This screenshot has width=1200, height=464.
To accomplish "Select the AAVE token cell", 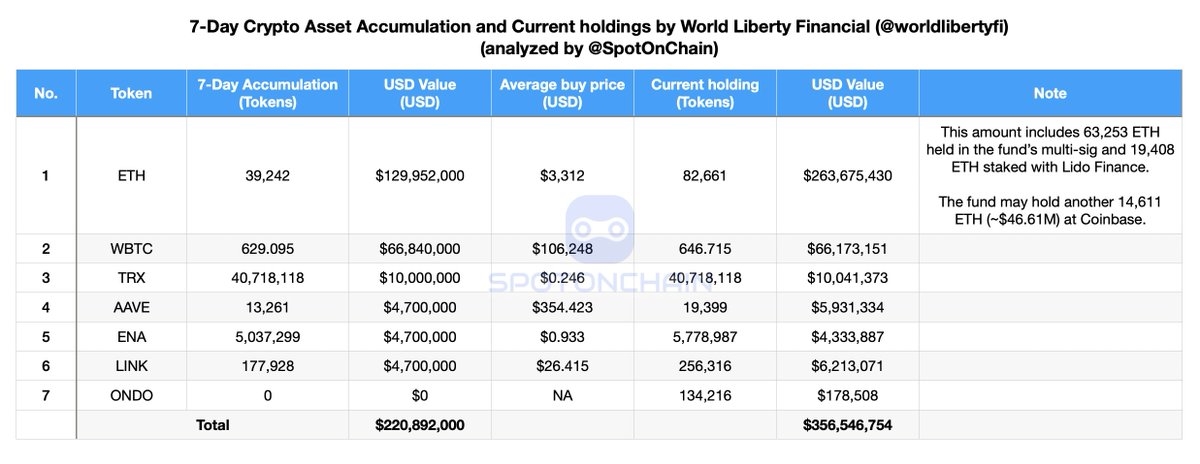I will click(131, 307).
